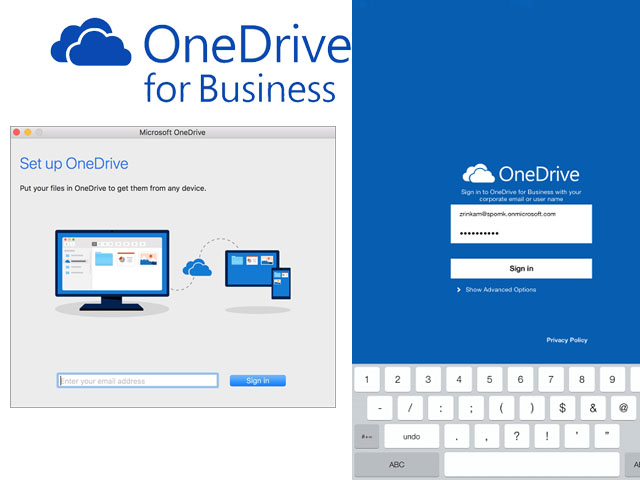Screen dimensions: 640x480
Task: Click the corporate email field showing zrinkam address
Action: [x=521, y=214]
